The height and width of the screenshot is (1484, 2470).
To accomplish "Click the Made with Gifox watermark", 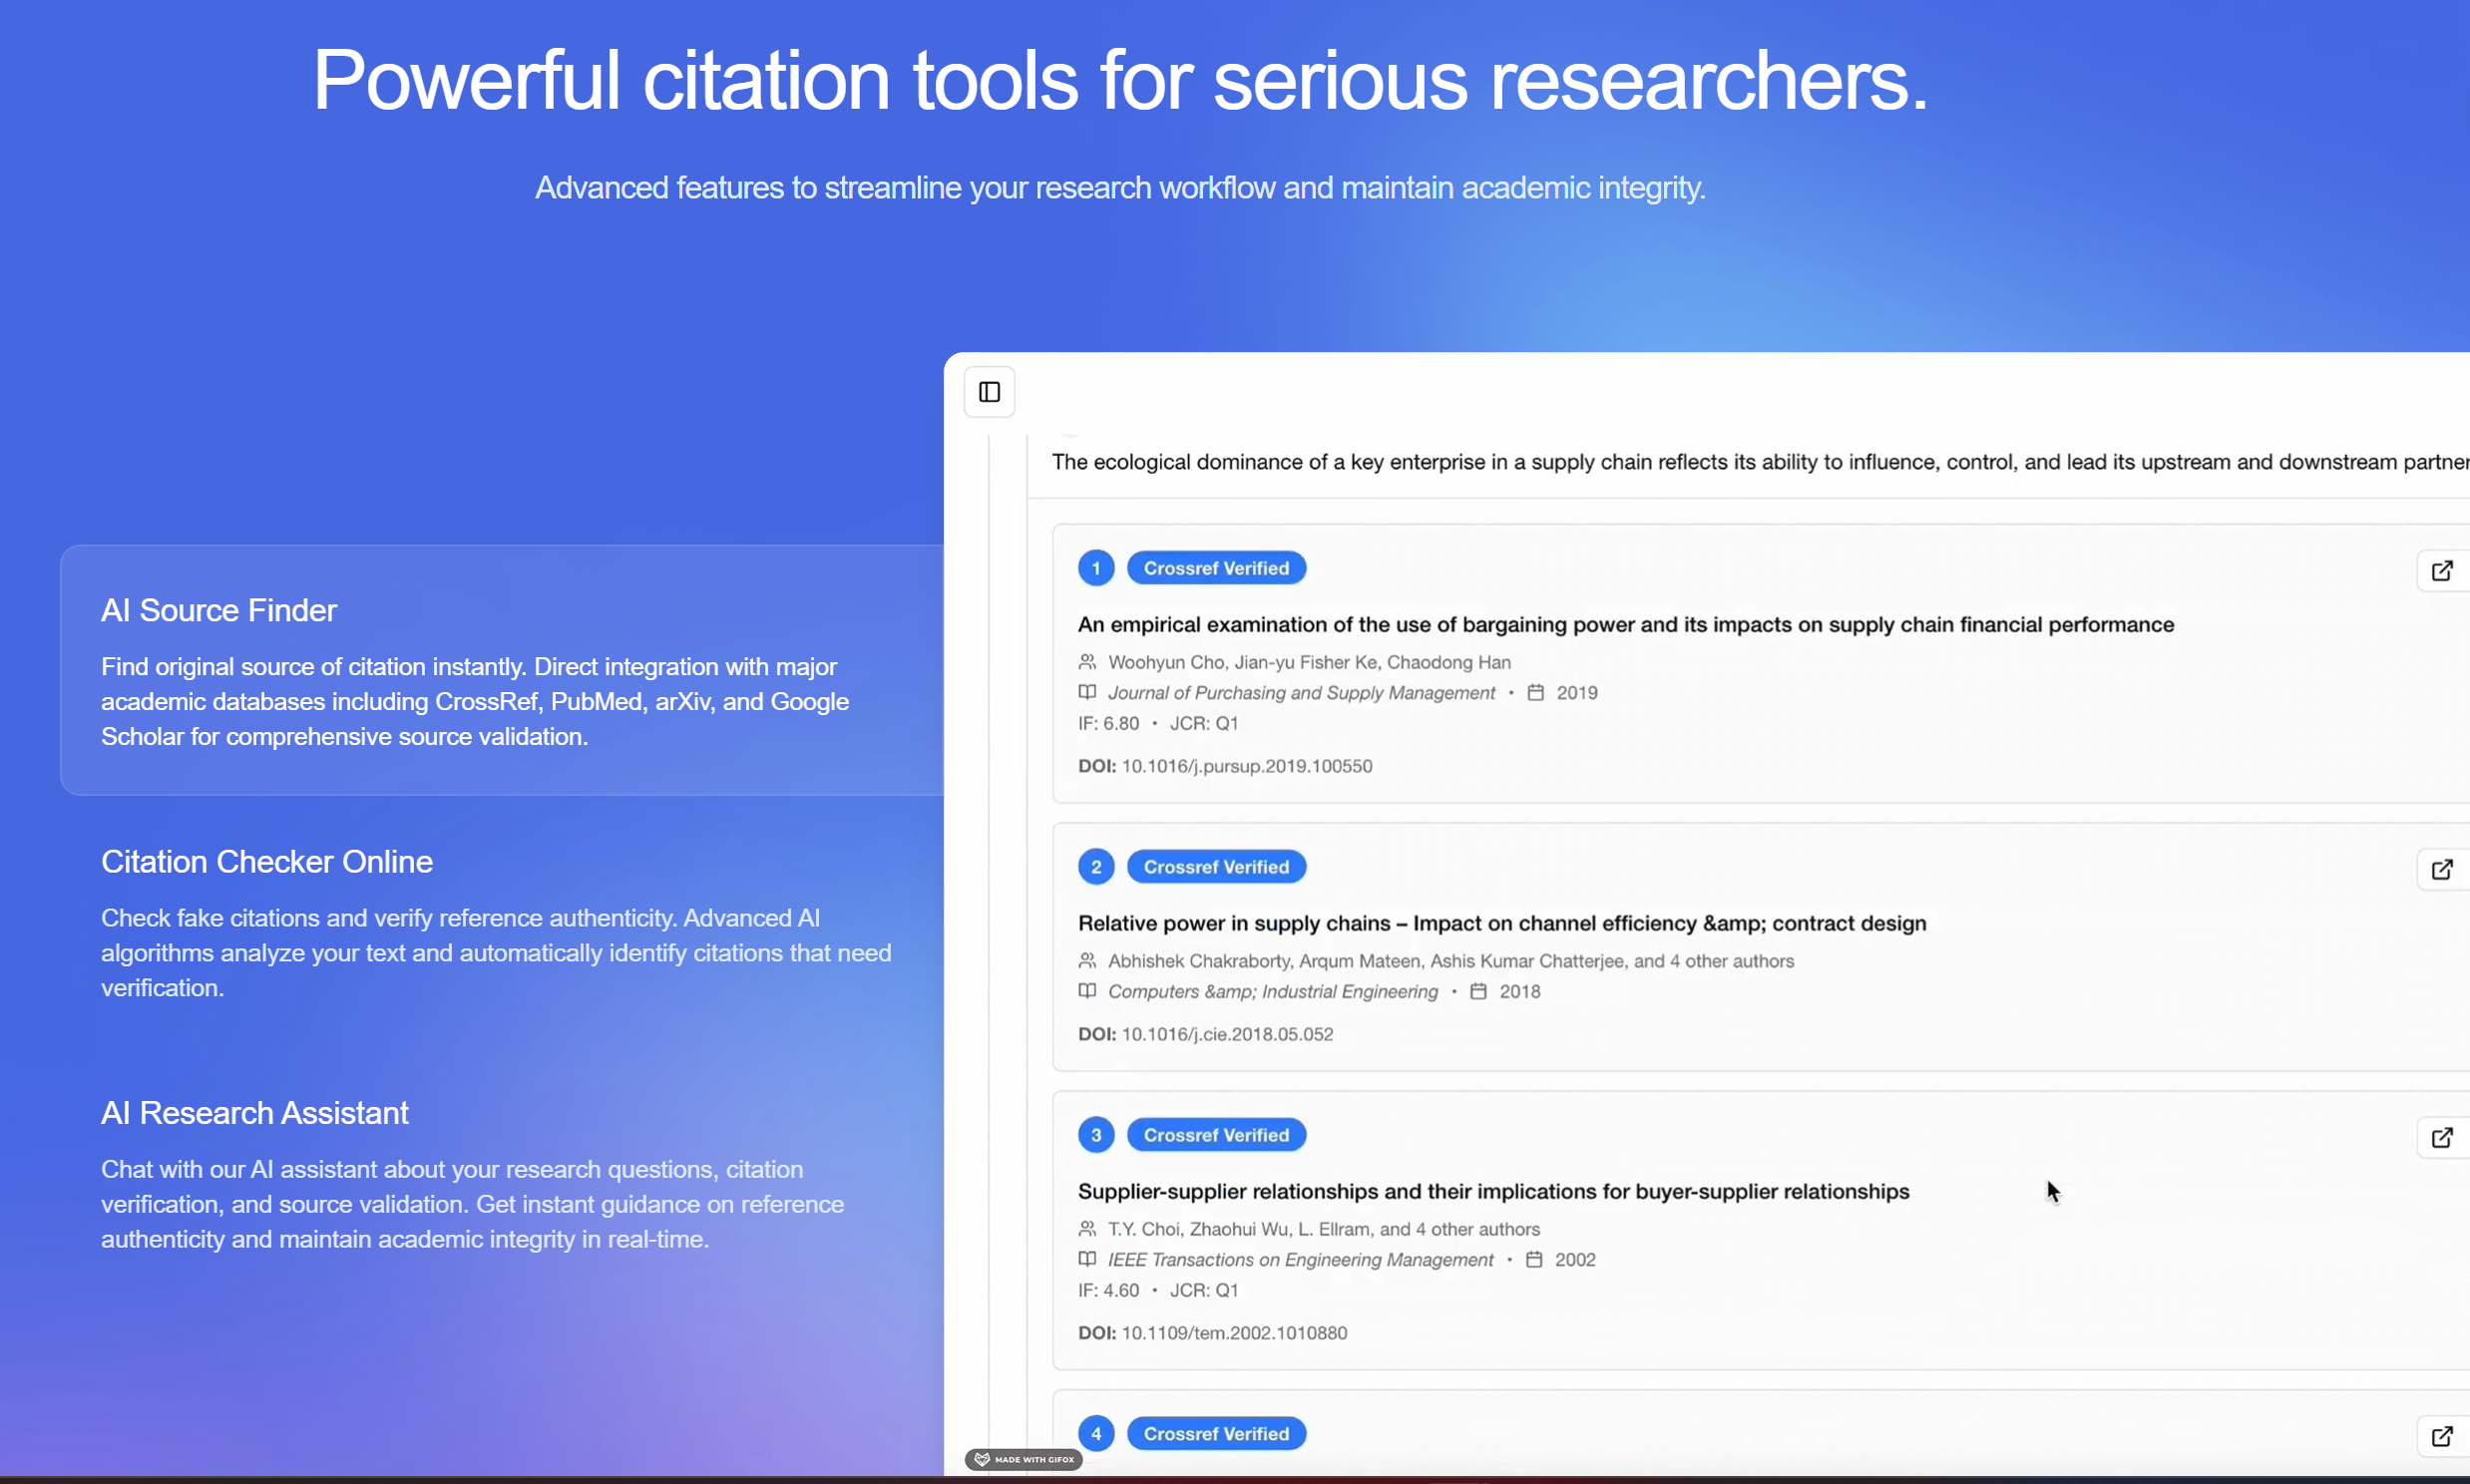I will coord(1024,1459).
